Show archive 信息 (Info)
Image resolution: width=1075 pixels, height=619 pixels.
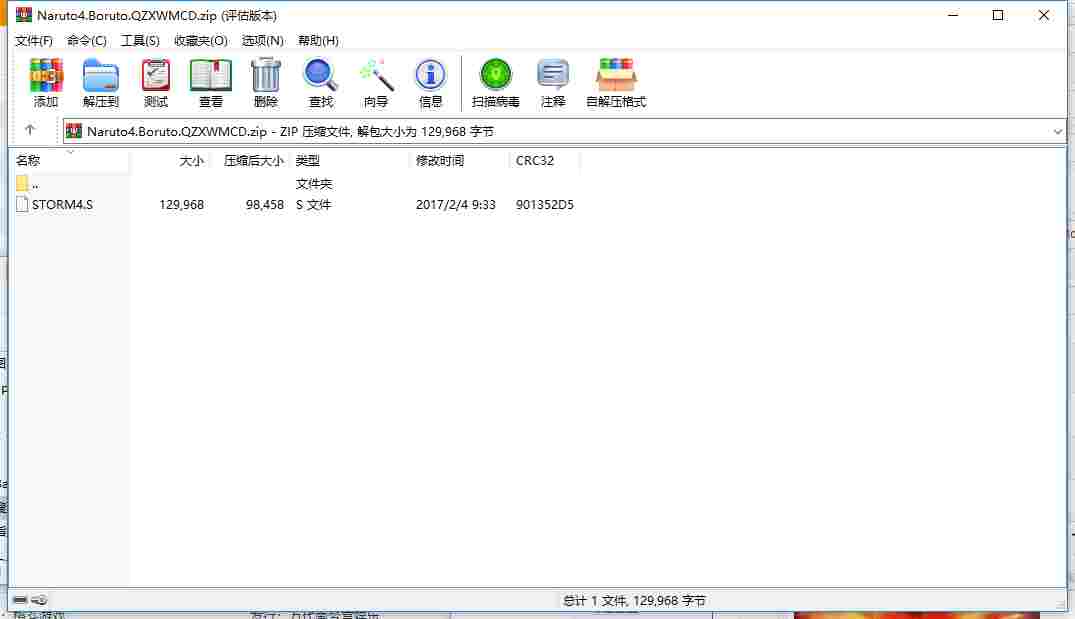431,83
